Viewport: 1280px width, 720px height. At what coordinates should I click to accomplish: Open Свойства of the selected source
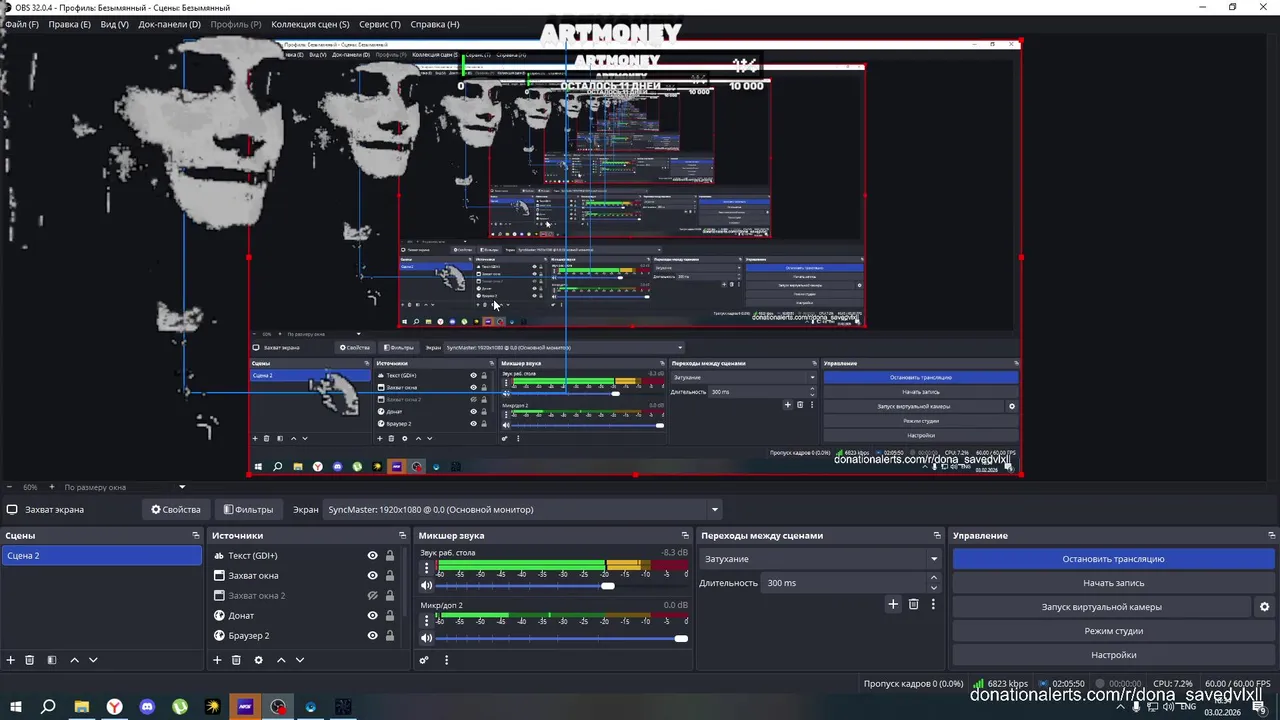(176, 510)
